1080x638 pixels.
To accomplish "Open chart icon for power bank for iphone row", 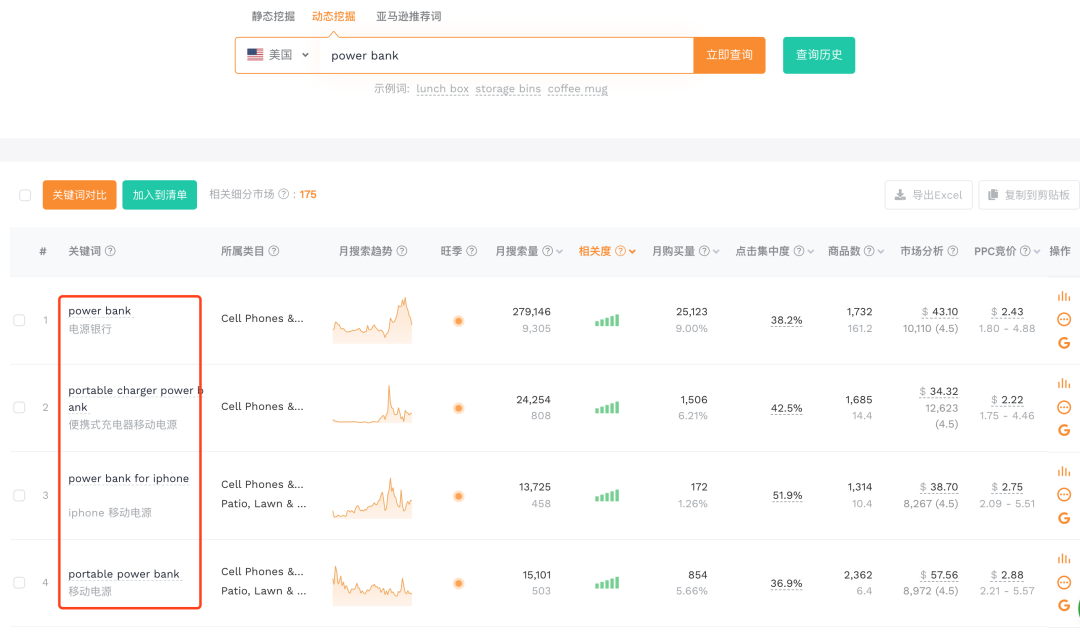I will click(x=1063, y=470).
